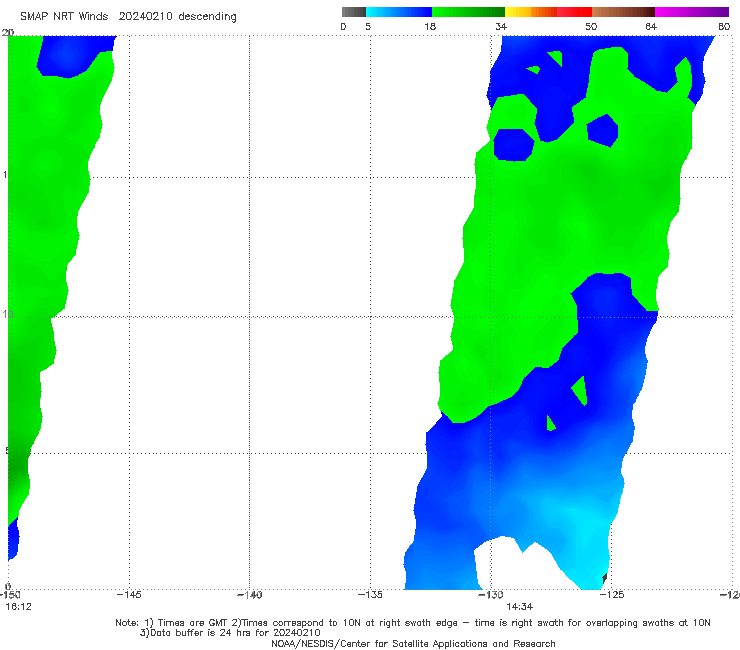Click the note 'Data buffer is 24 hrs for 20240210'

pyautogui.click(x=230, y=633)
